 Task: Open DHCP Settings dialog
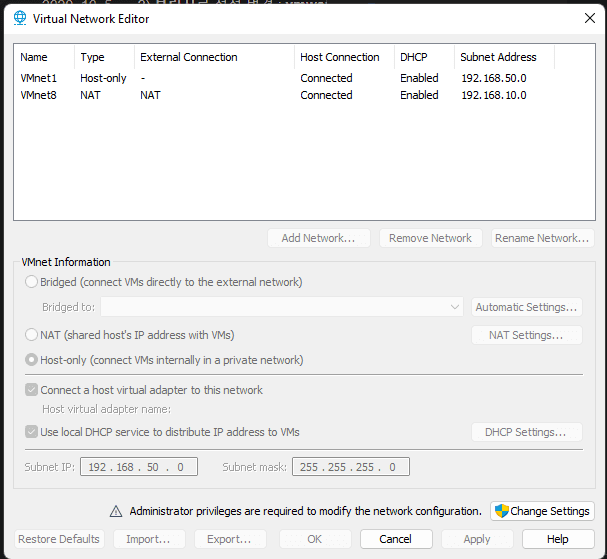point(526,432)
